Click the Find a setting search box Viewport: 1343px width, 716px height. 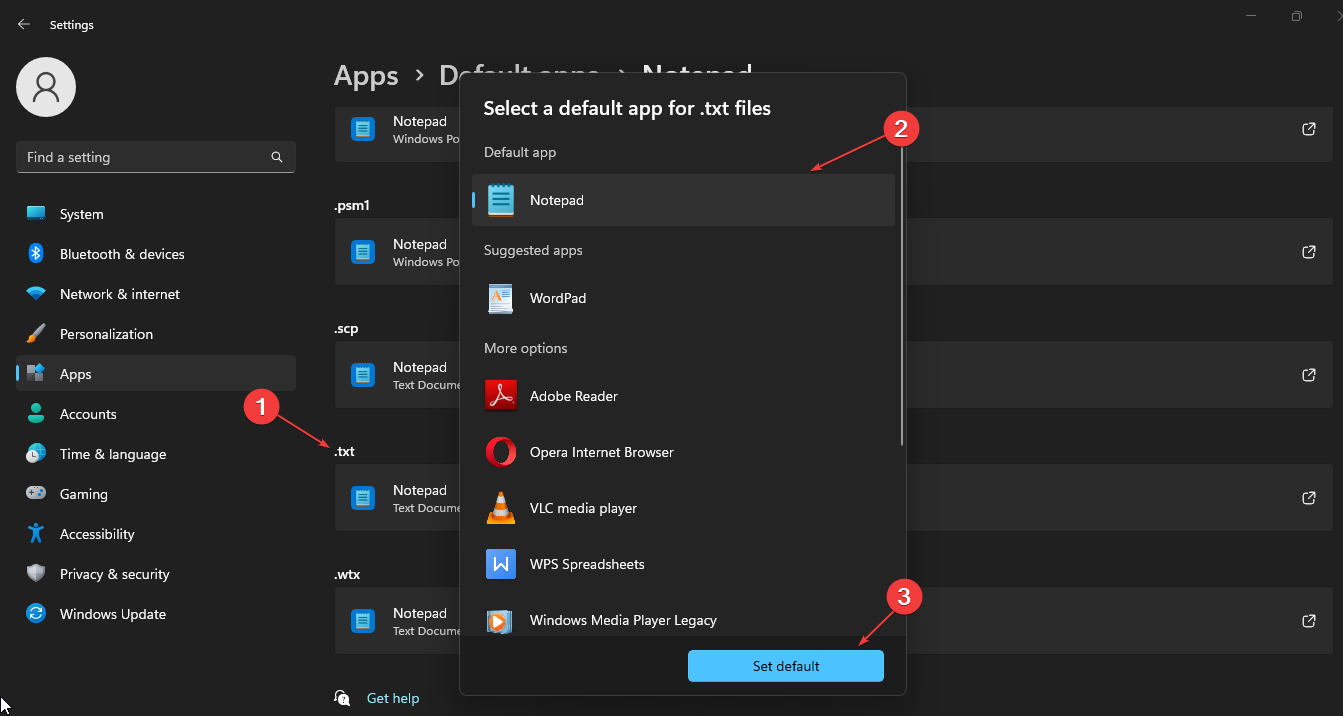click(x=140, y=157)
